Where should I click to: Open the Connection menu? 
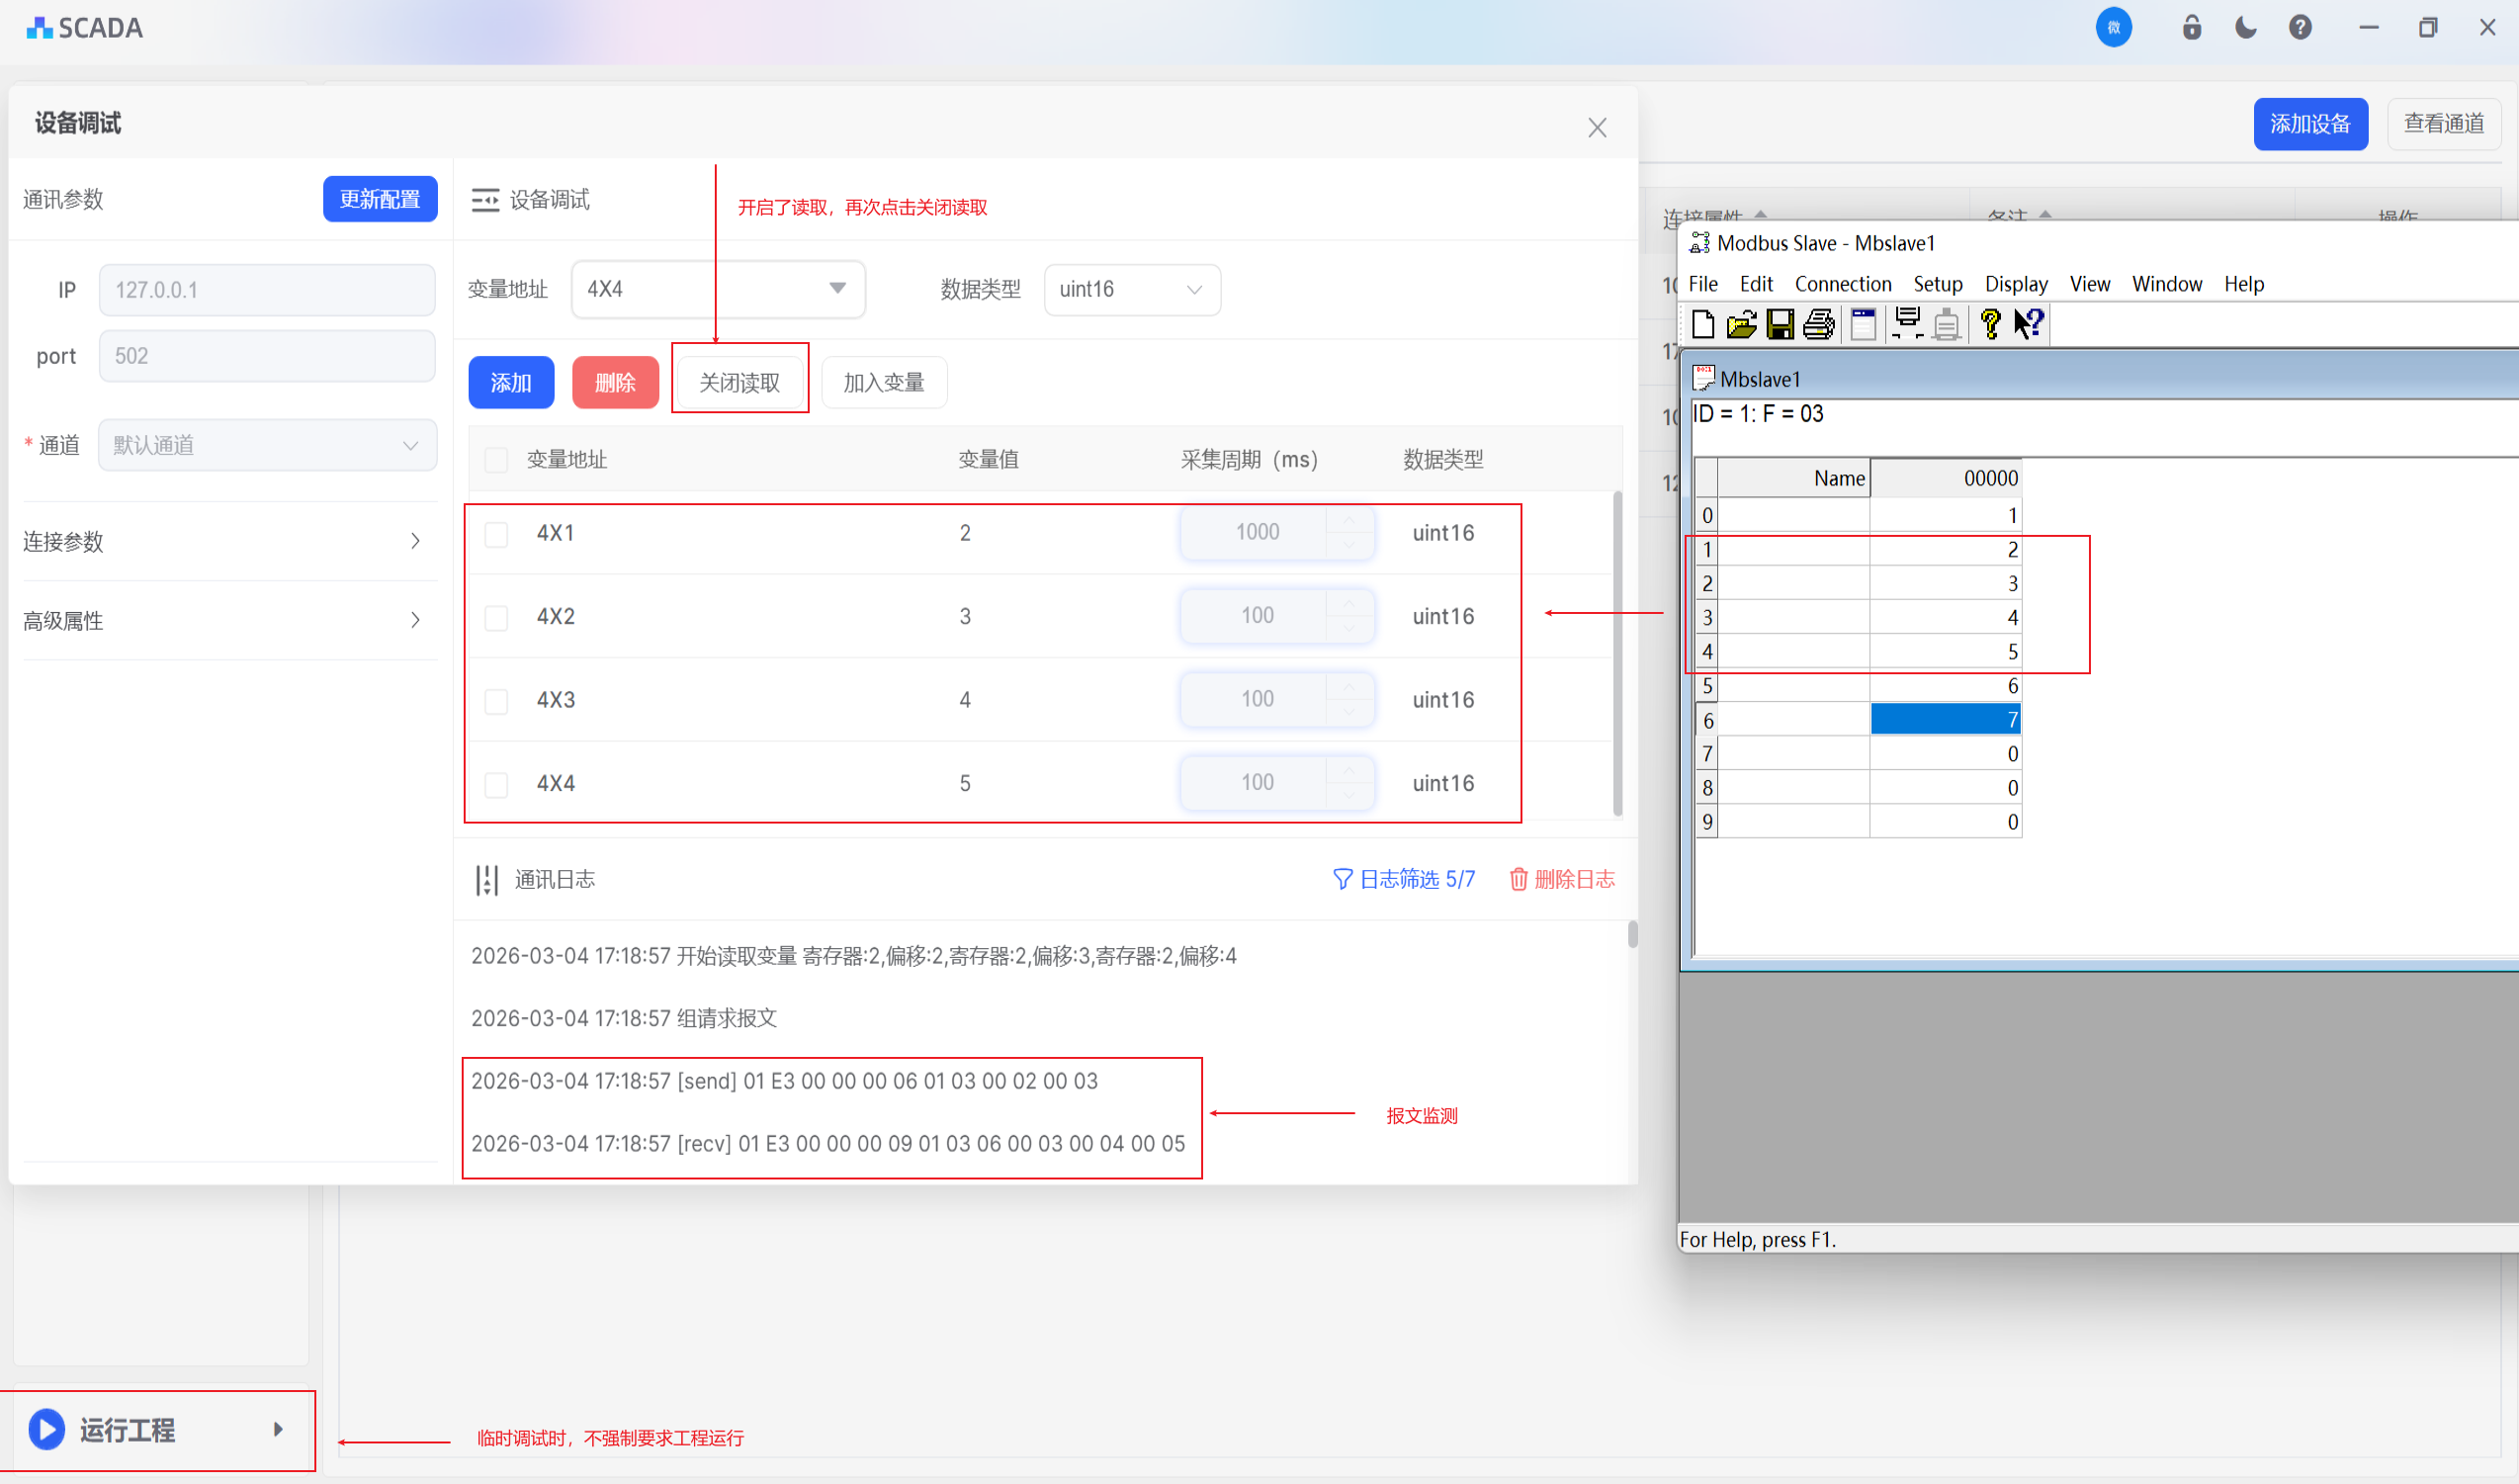tap(1842, 284)
